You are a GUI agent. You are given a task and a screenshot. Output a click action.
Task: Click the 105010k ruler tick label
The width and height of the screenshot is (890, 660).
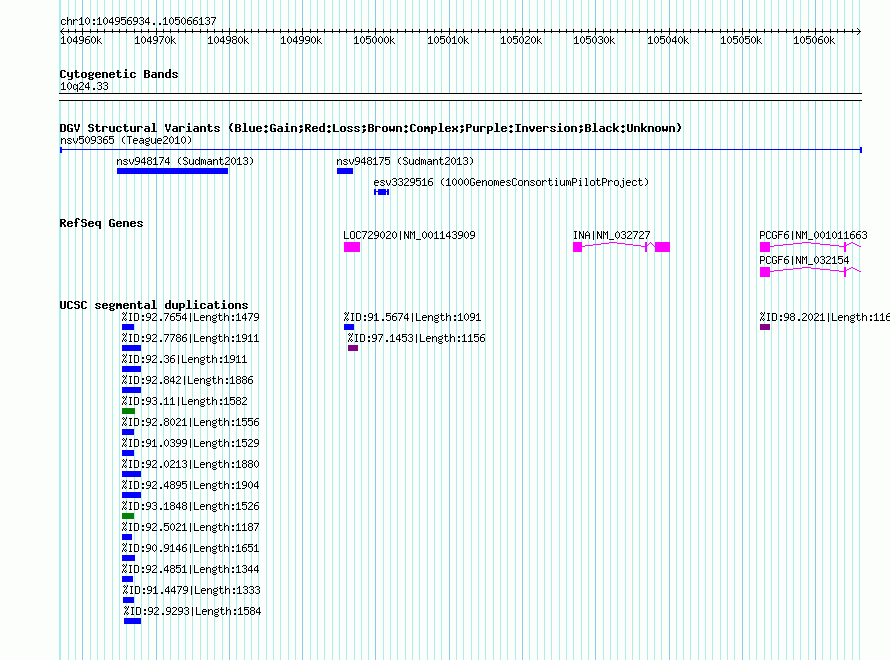(448, 40)
